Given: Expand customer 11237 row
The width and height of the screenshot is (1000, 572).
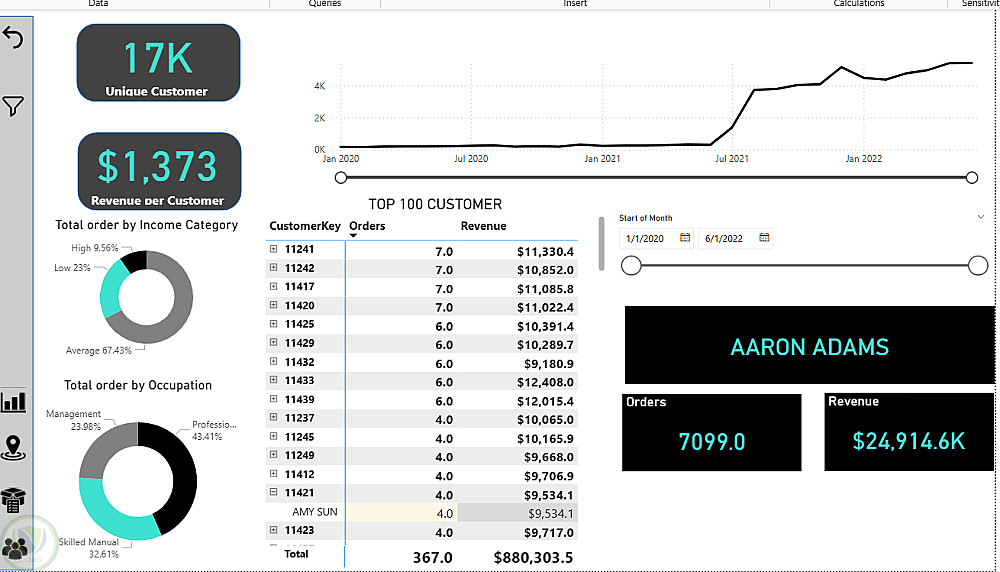Looking at the screenshot, I should click(x=274, y=418).
